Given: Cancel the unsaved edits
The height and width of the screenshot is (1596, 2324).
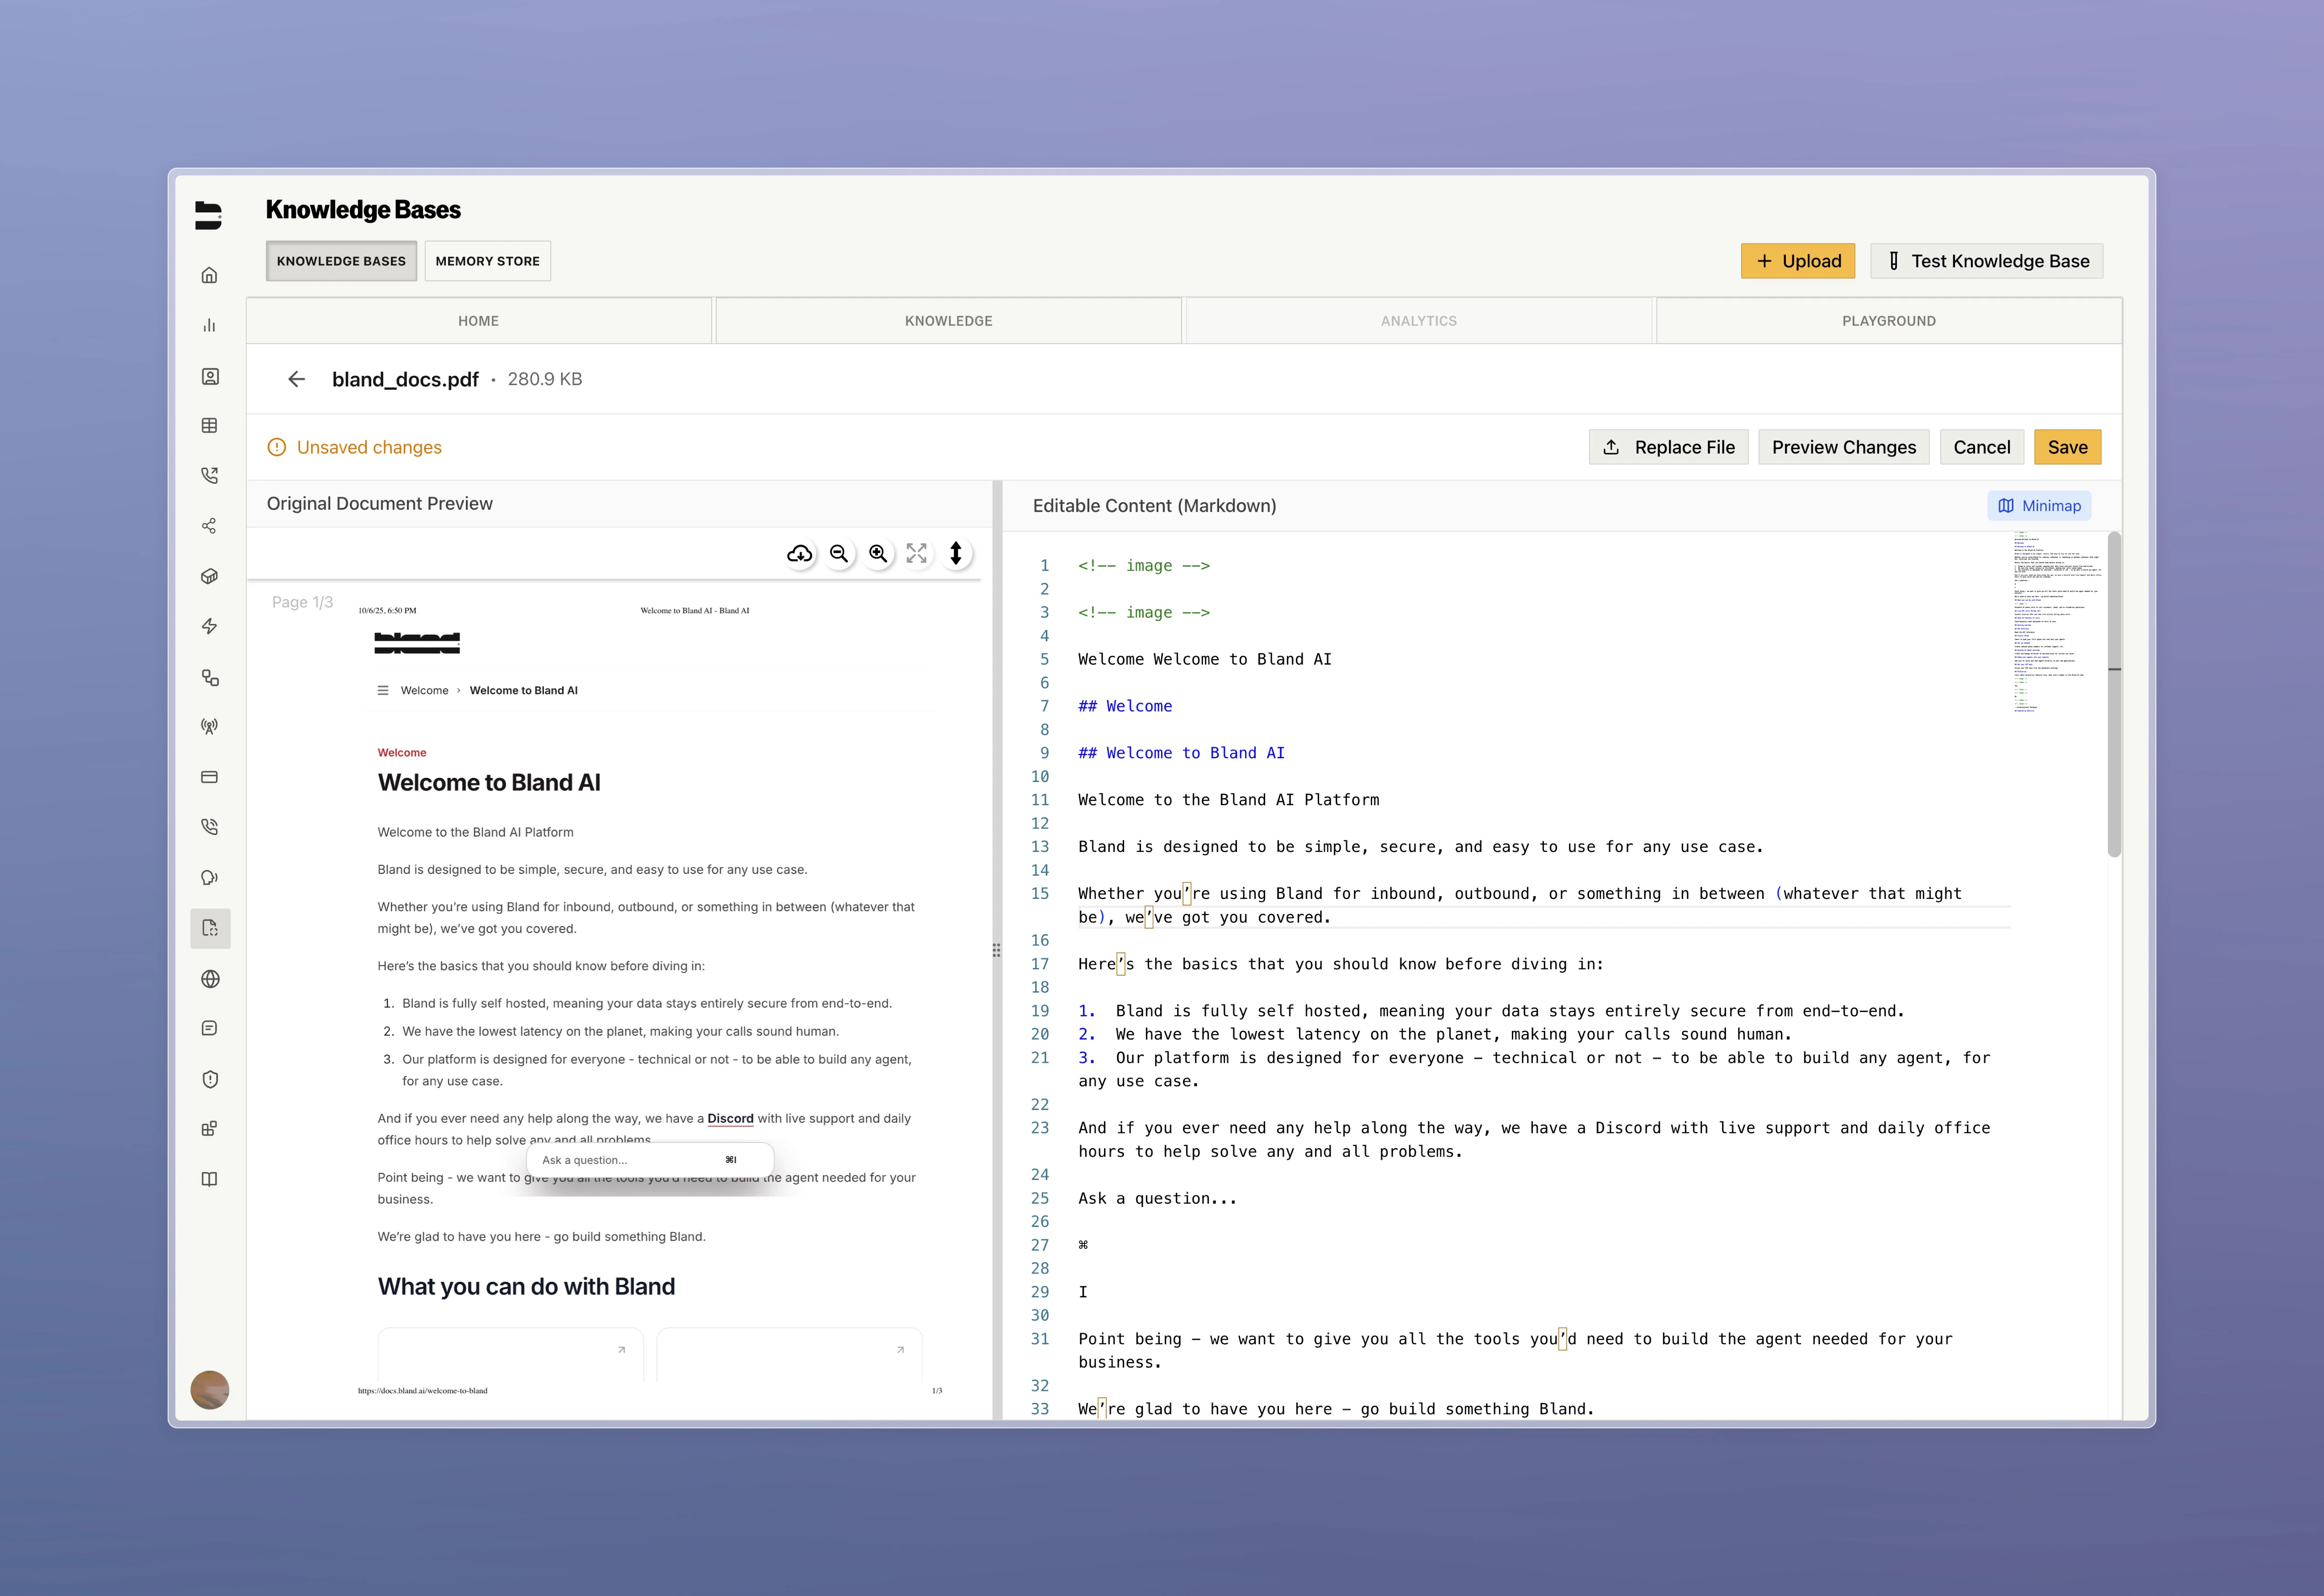Looking at the screenshot, I should [1982, 447].
